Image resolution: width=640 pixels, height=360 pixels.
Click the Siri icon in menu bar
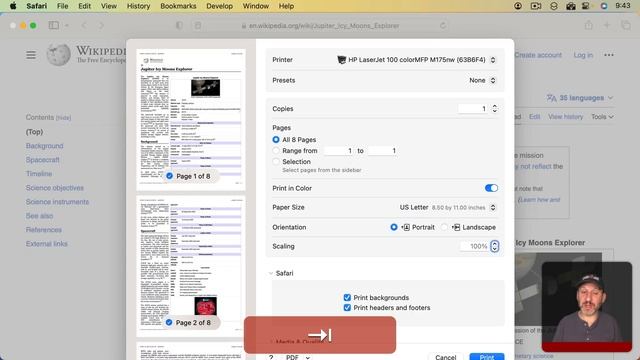604,6
